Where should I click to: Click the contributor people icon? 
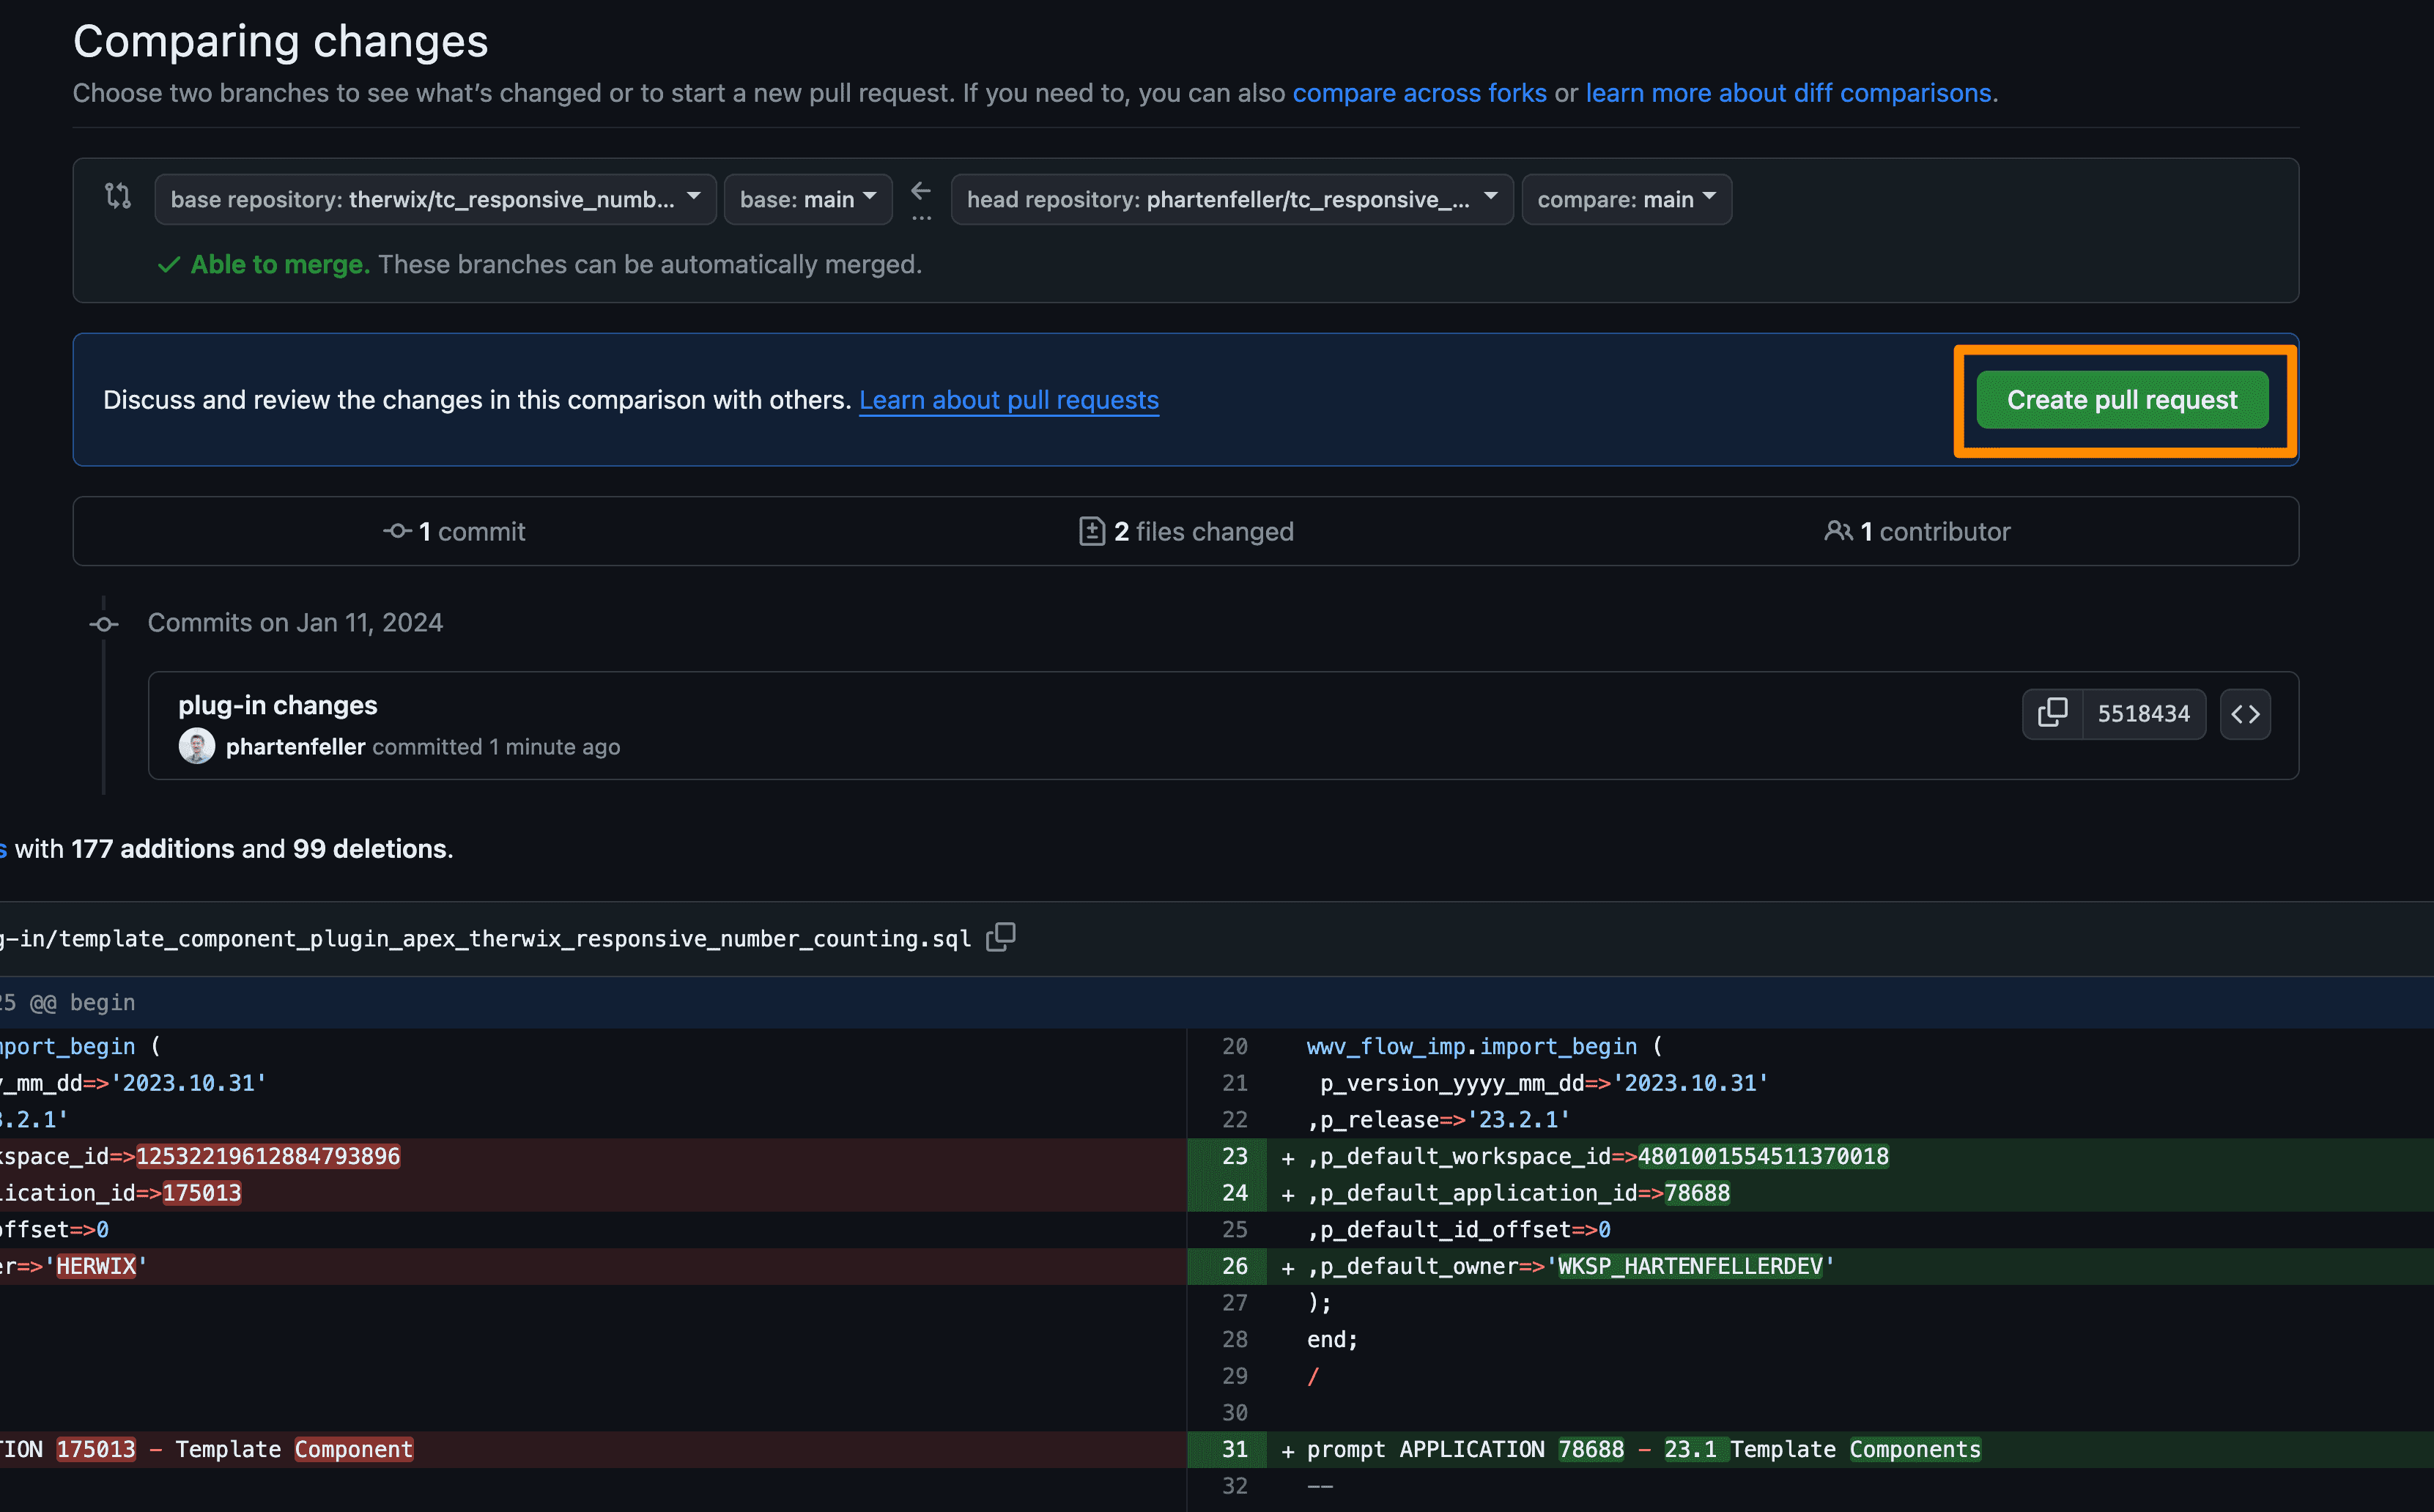click(x=1840, y=531)
